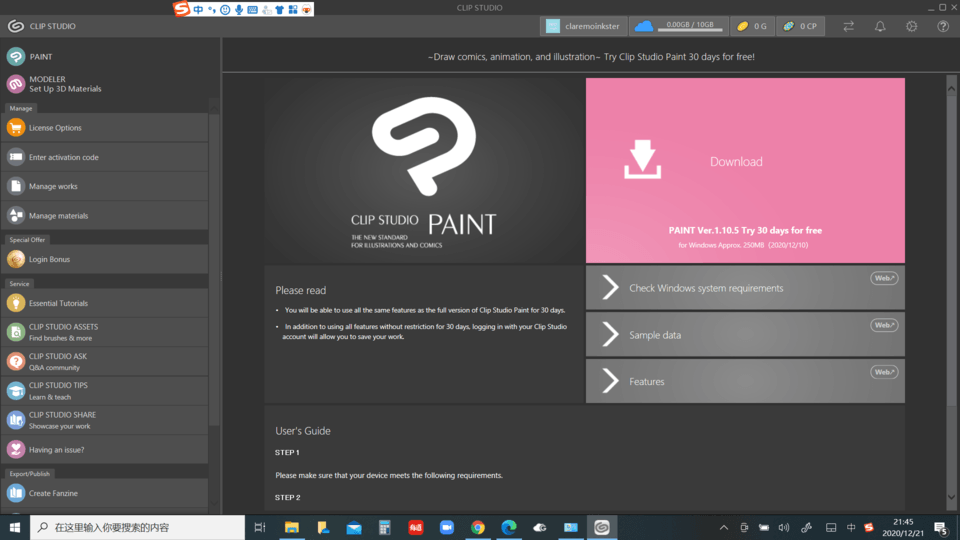Click the Sogou input toolbar microphone
The image size is (960, 540).
pyautogui.click(x=239, y=10)
